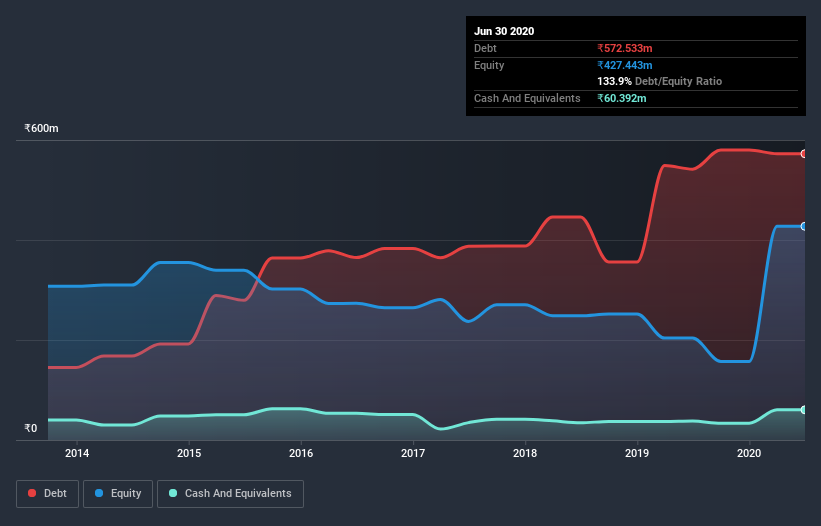
Task: Click the ₹600m y-axis label
Action: coord(41,128)
